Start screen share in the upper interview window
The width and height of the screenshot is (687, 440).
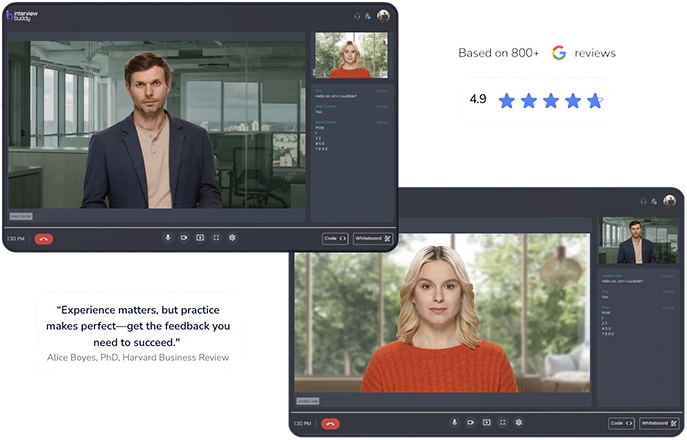pyautogui.click(x=200, y=238)
